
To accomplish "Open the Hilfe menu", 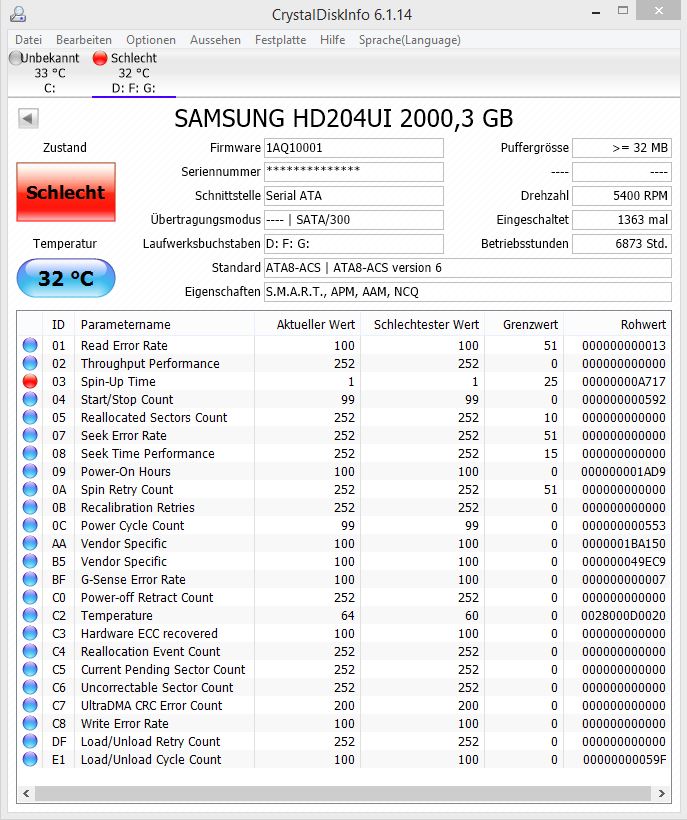I will click(x=333, y=40).
